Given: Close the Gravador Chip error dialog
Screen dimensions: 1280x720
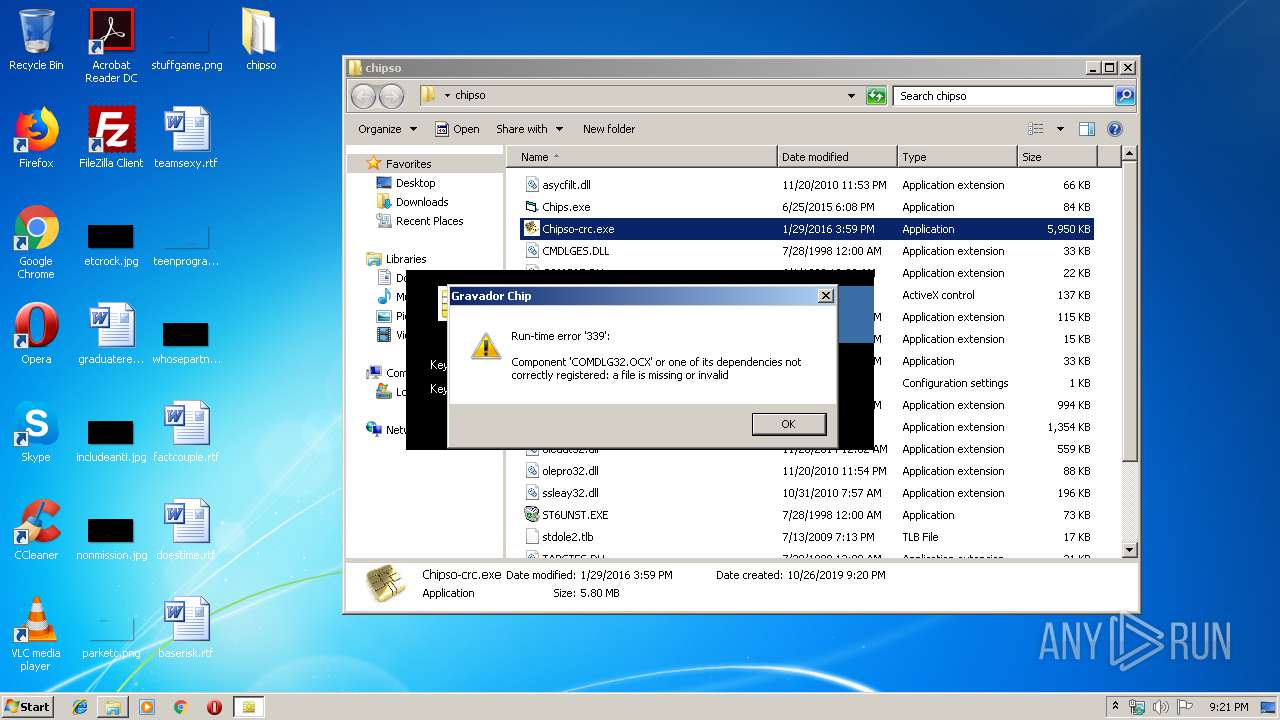Looking at the screenshot, I should coord(825,296).
